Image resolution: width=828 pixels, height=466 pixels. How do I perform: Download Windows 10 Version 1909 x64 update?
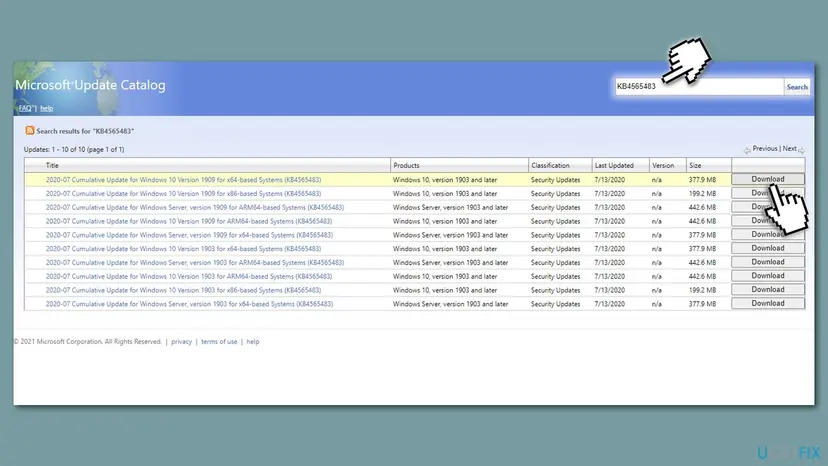click(768, 179)
